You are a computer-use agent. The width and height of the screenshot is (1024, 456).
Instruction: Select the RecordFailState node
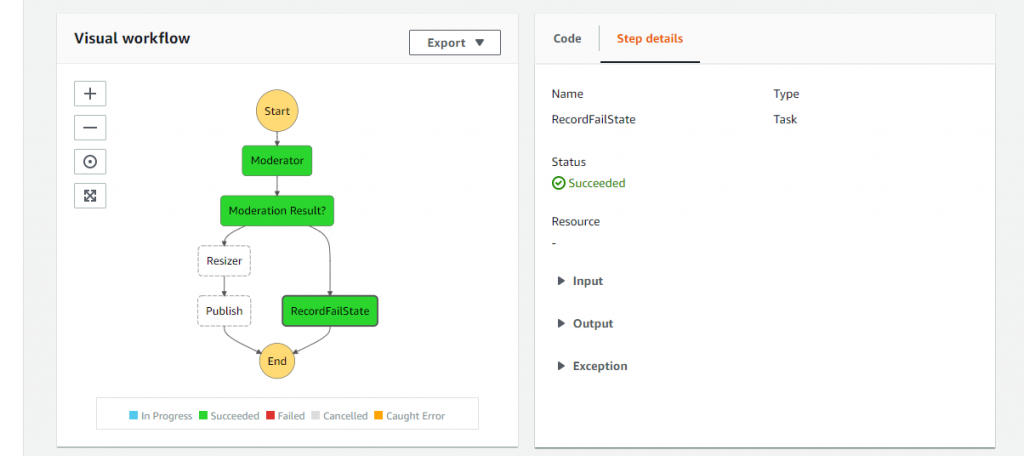(x=330, y=311)
